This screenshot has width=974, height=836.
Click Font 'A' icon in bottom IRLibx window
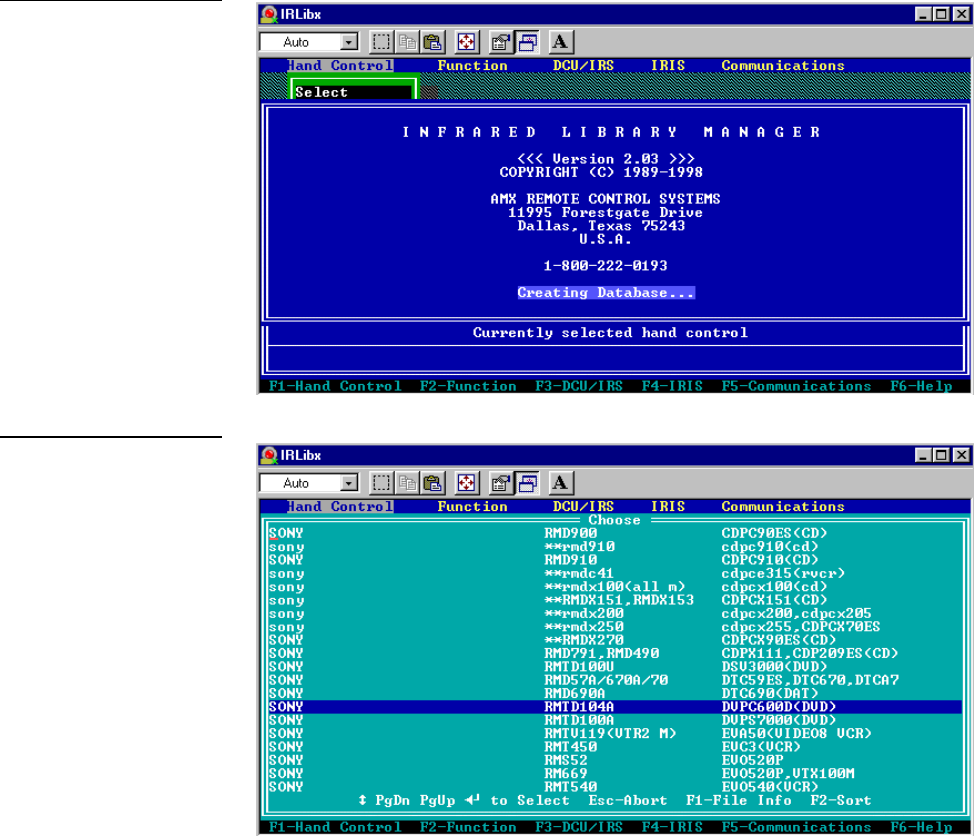(x=560, y=483)
